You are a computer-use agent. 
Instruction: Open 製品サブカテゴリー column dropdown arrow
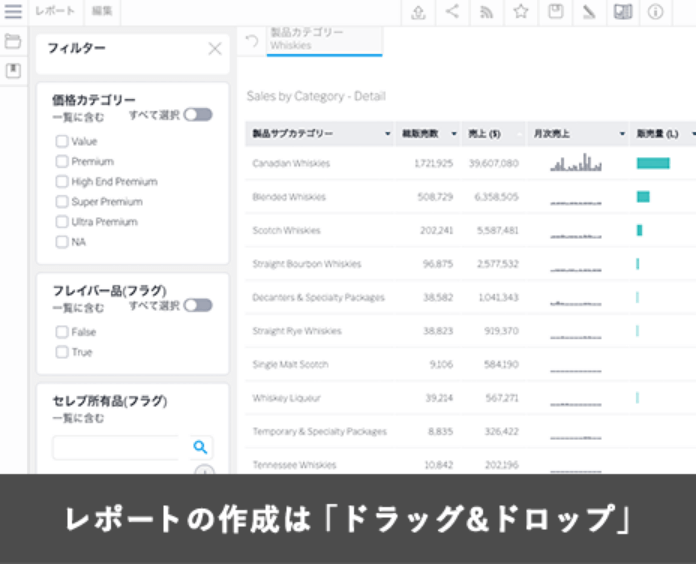pos(387,134)
